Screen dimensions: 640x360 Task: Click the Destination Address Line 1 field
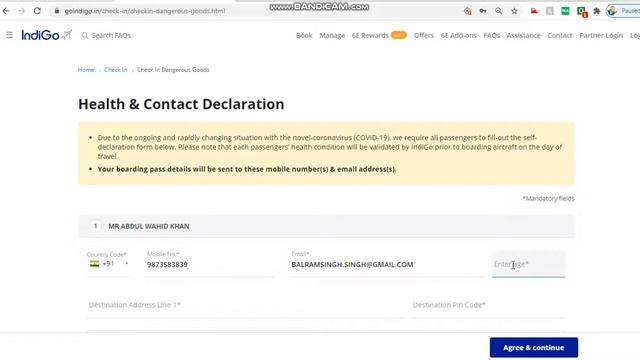245,305
